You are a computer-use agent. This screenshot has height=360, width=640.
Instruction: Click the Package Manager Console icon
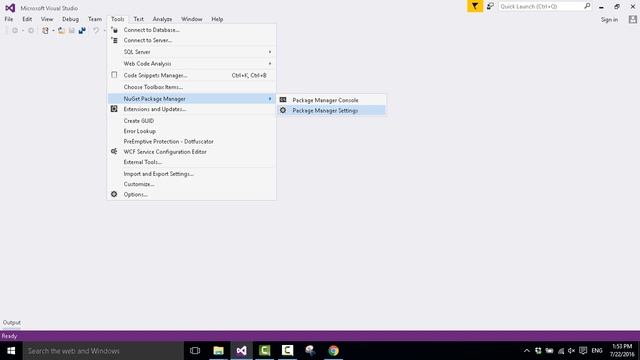coord(283,100)
